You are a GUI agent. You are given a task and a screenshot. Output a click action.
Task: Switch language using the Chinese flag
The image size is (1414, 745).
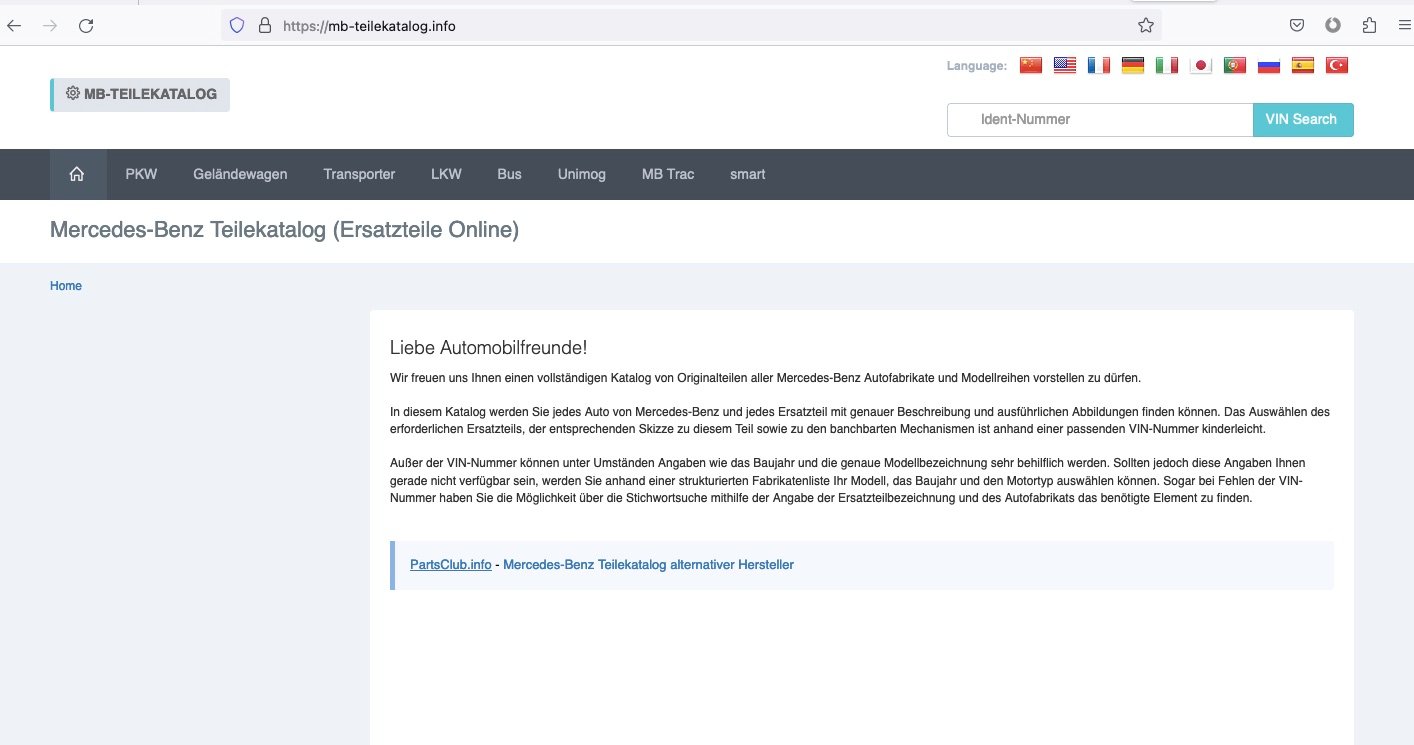[1031, 66]
